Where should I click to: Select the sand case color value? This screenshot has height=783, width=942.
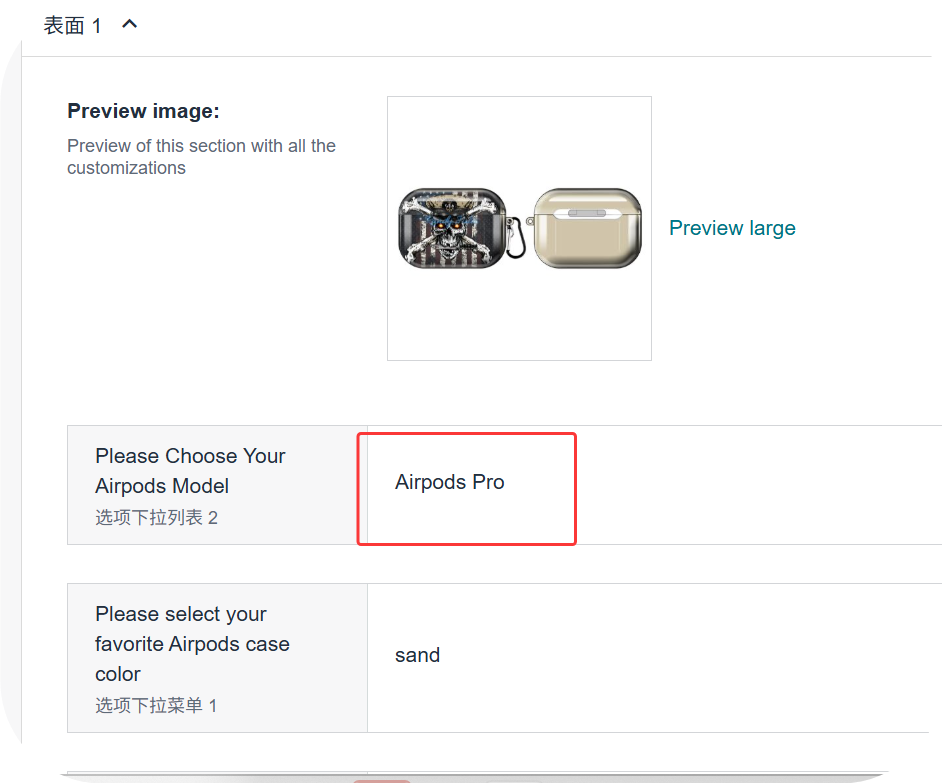(x=417, y=655)
